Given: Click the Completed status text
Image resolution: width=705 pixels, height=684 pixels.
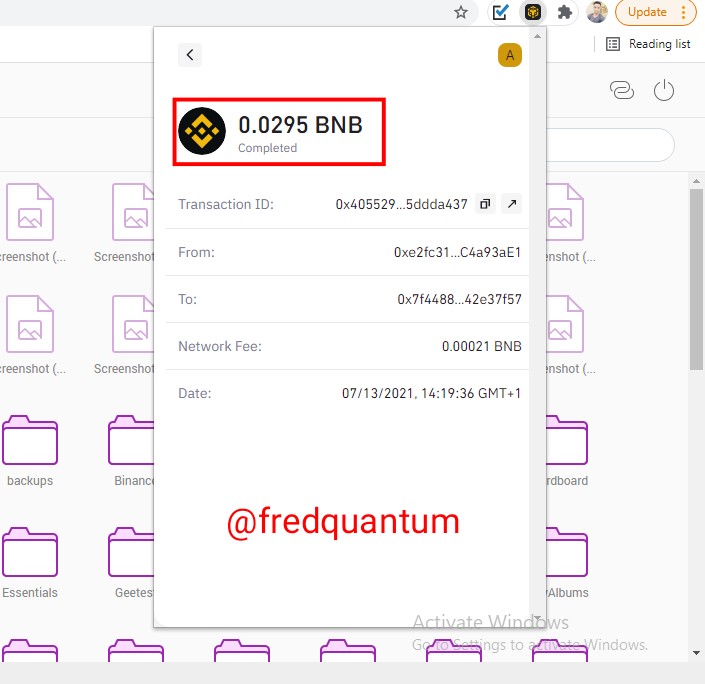Looking at the screenshot, I should [268, 148].
